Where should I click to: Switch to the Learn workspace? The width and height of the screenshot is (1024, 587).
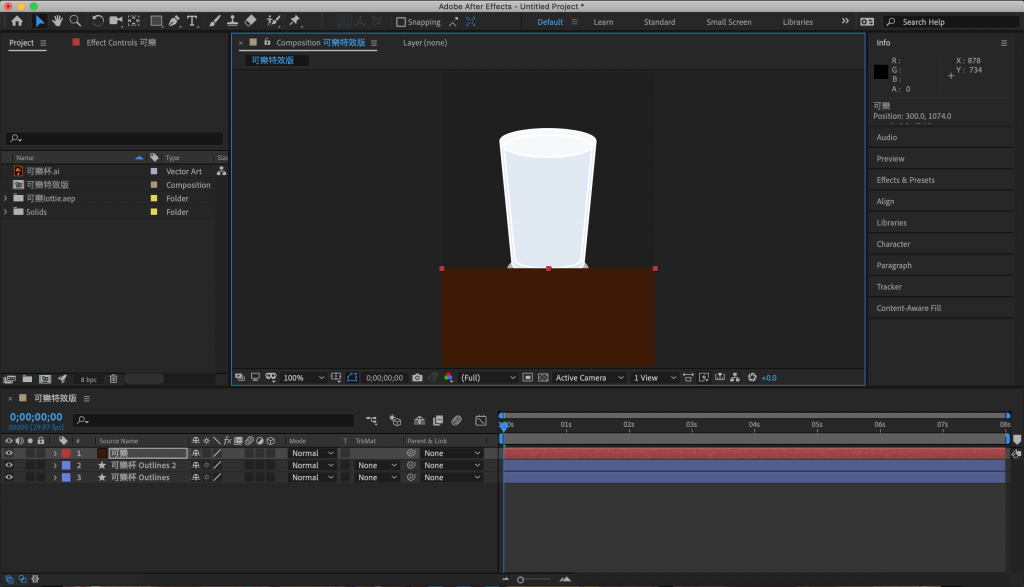pos(603,22)
